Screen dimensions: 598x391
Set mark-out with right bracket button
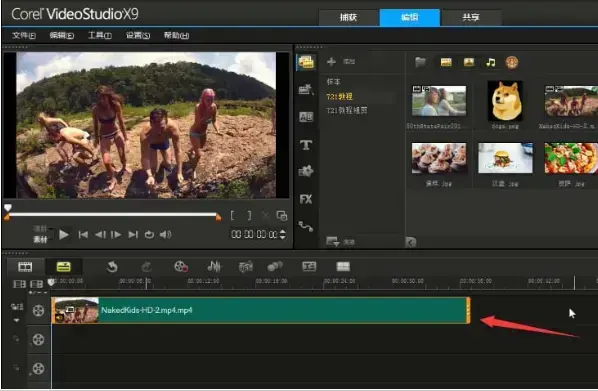(x=249, y=216)
